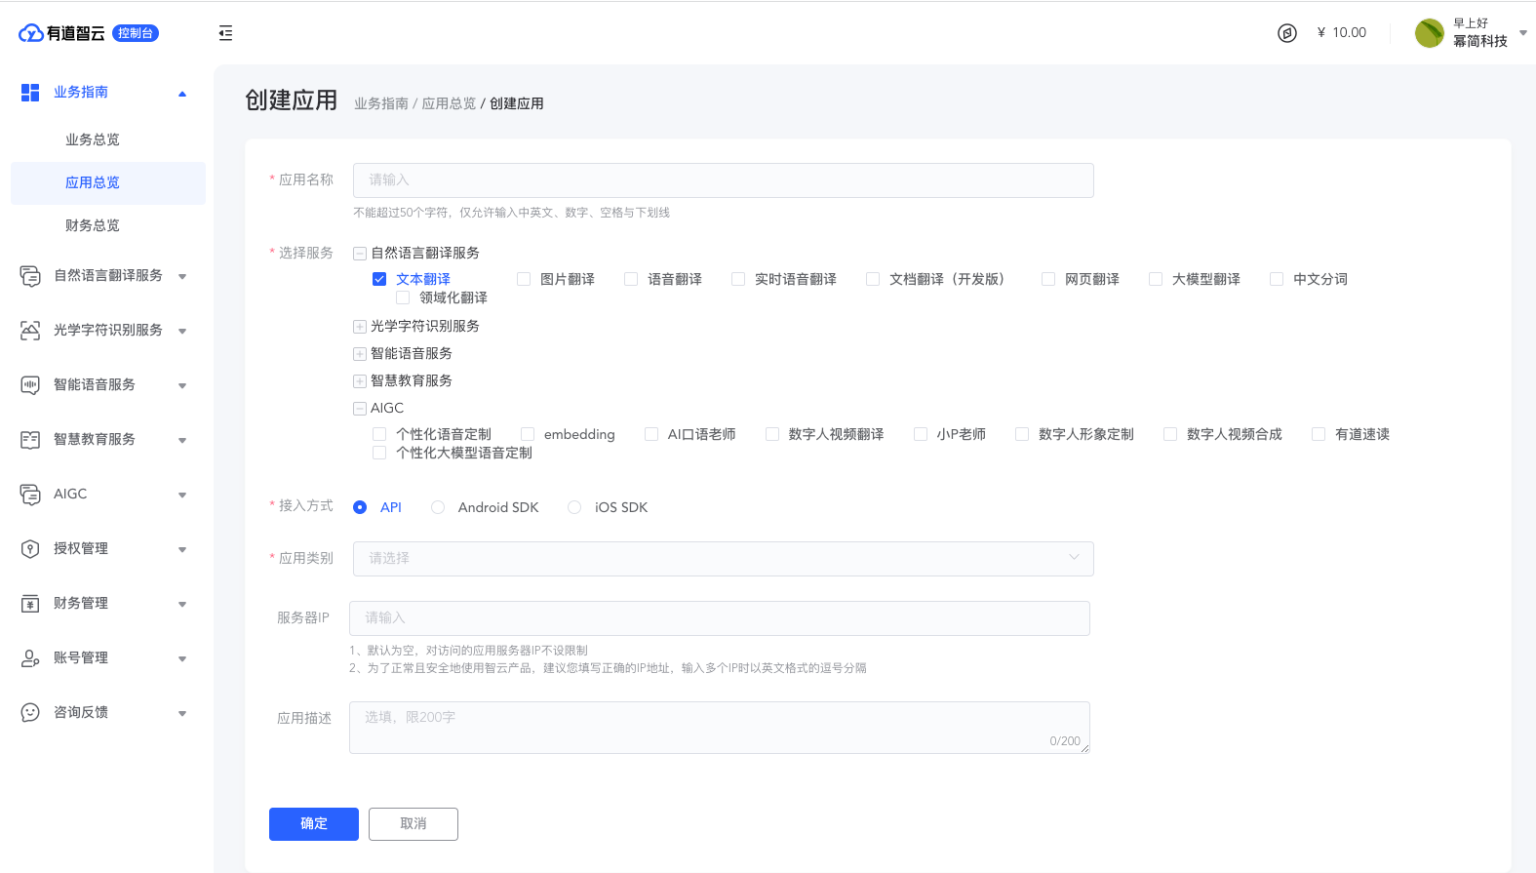Uncheck the 文本翻译 service checkbox
Viewport: 1536px width, 873px height.
click(x=379, y=278)
